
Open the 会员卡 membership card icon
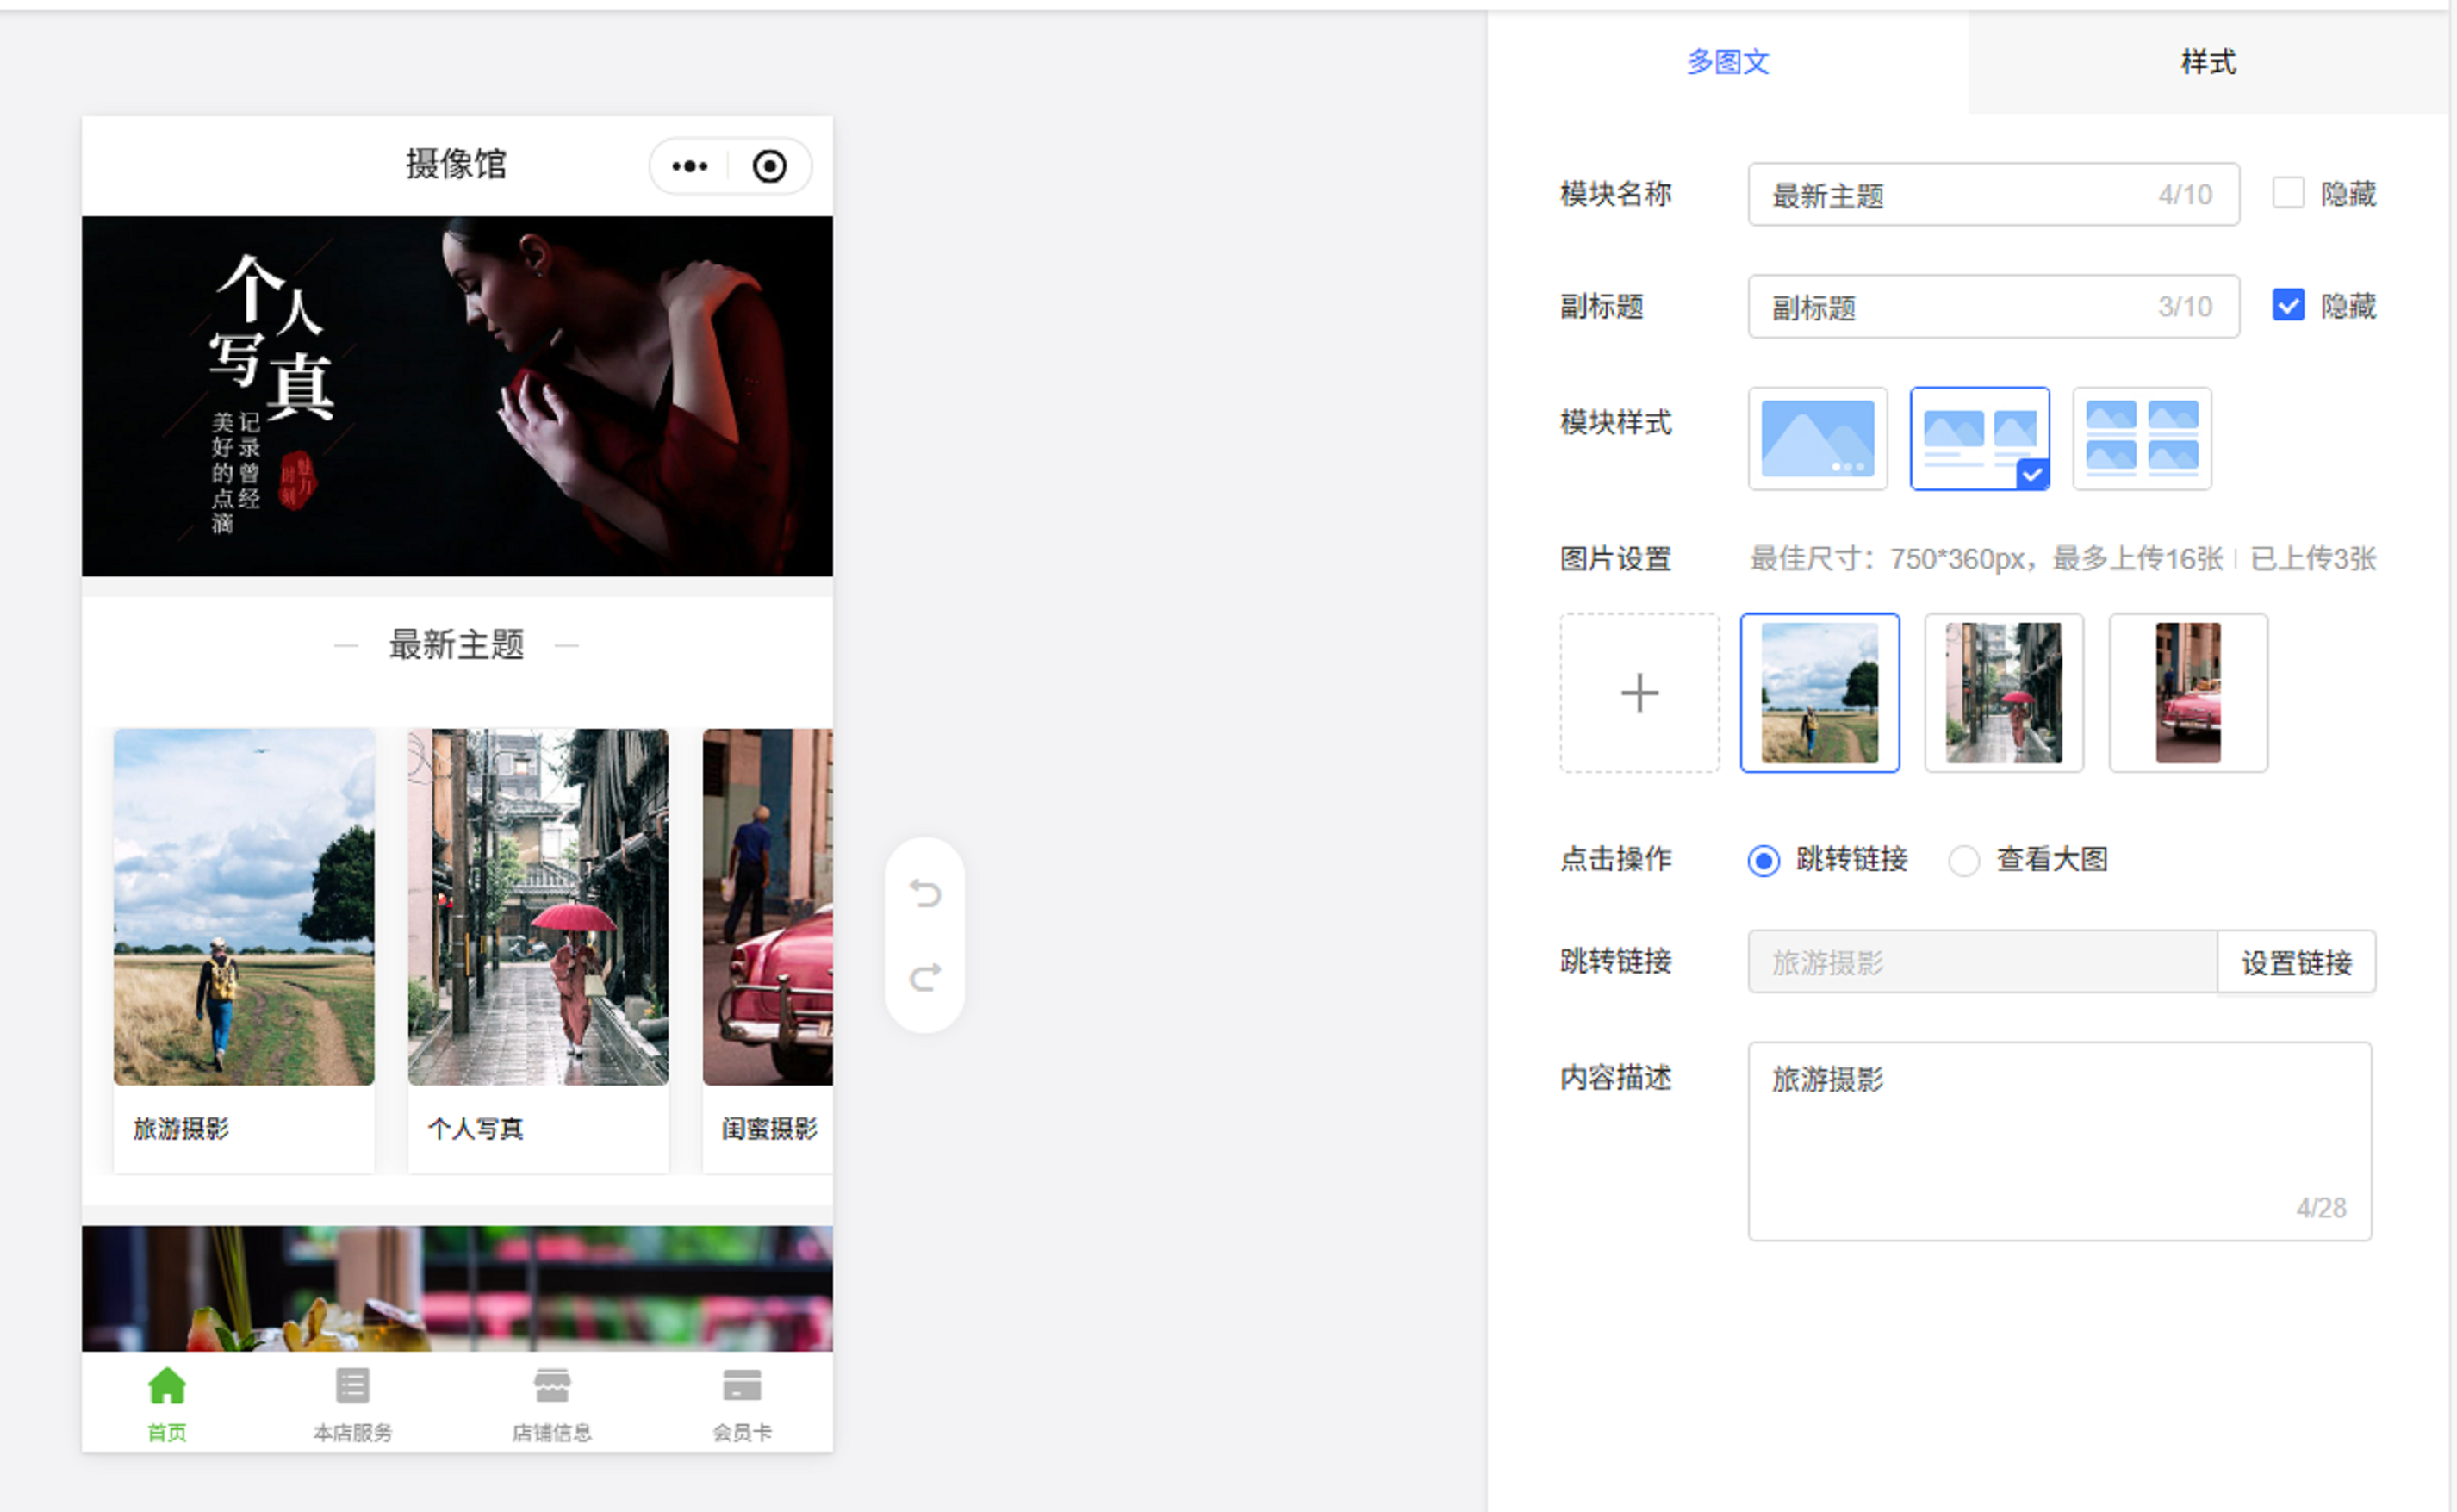(742, 1387)
